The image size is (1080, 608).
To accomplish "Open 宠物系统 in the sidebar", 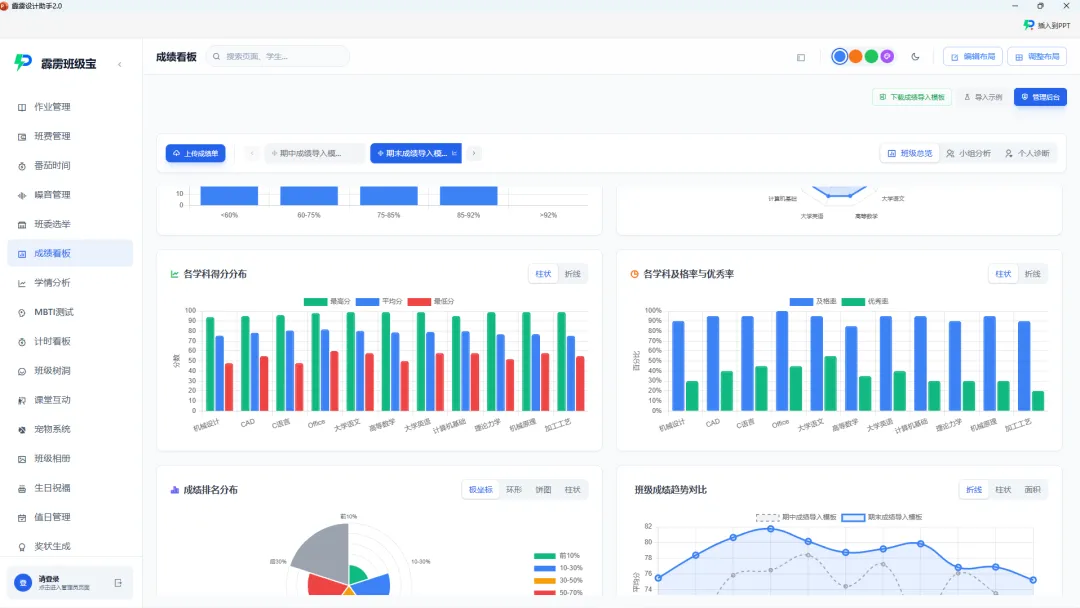I will click(70, 429).
